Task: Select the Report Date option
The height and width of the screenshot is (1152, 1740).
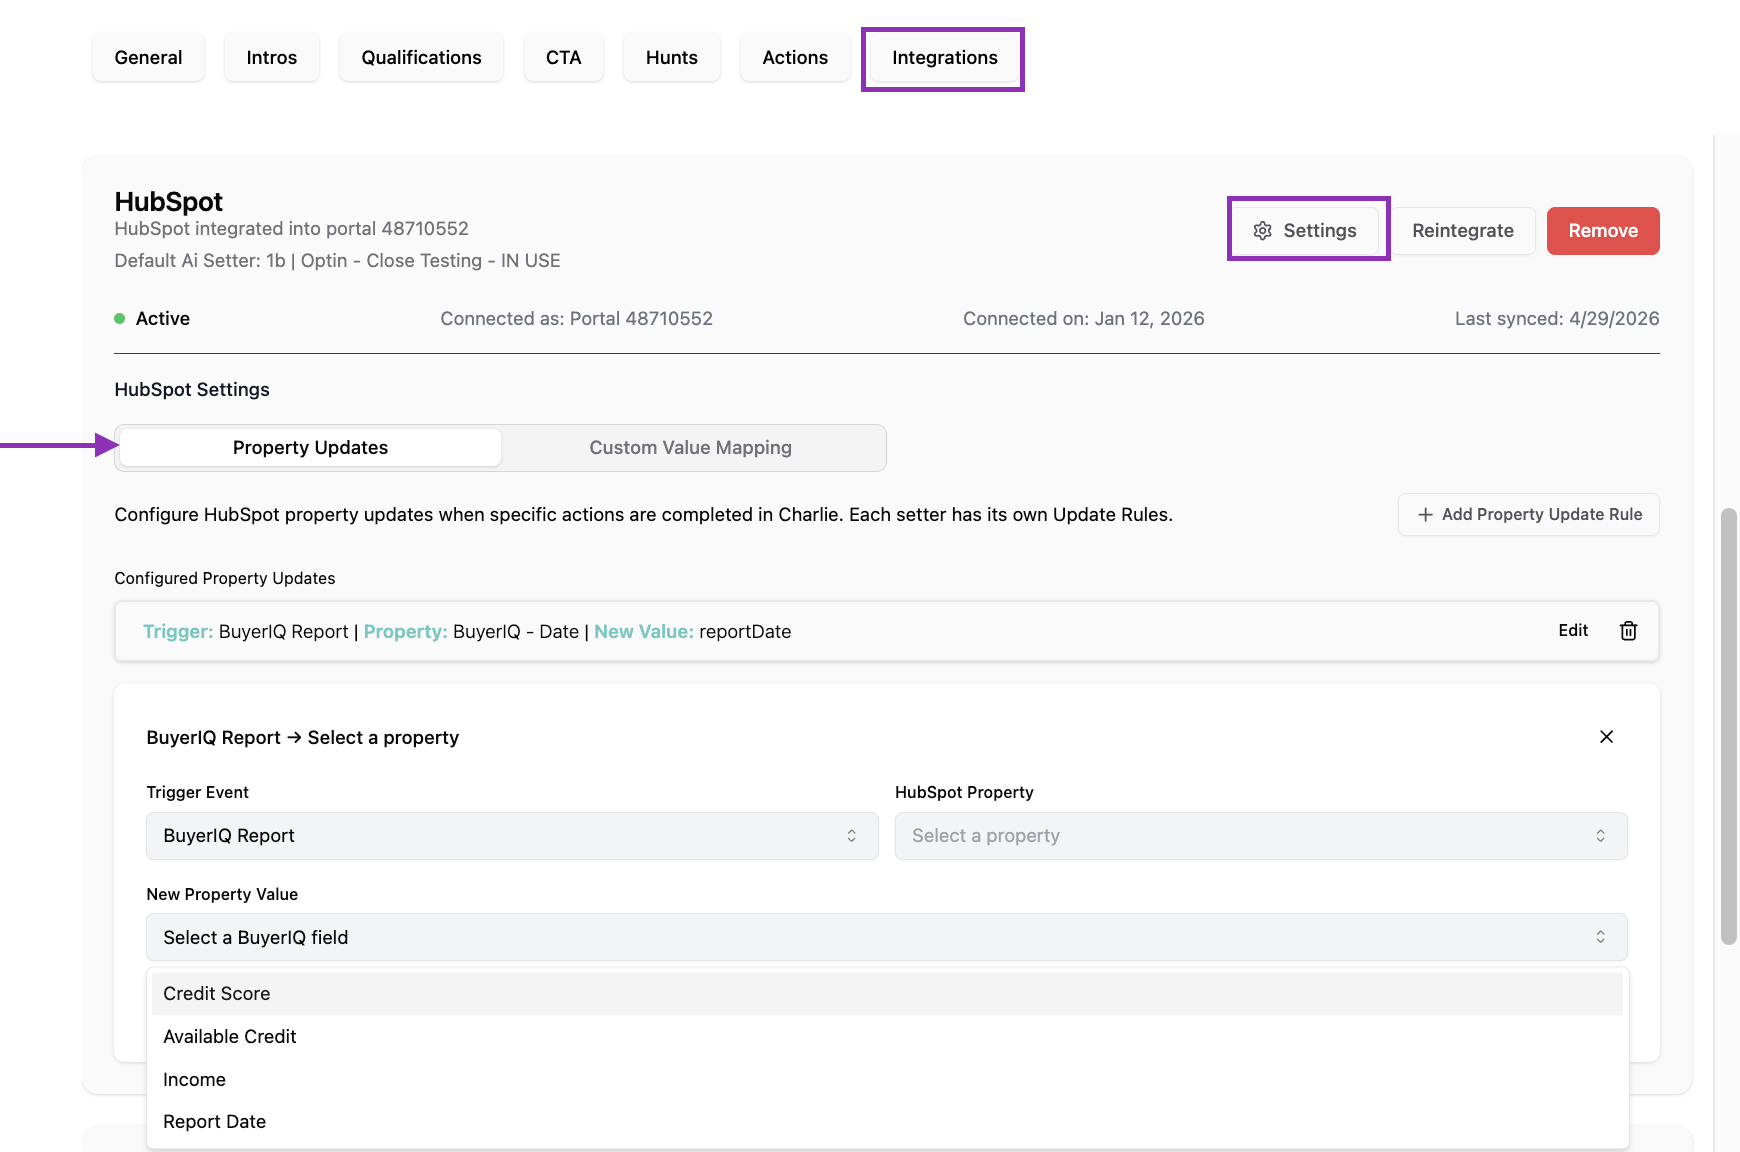Action: point(887,1122)
